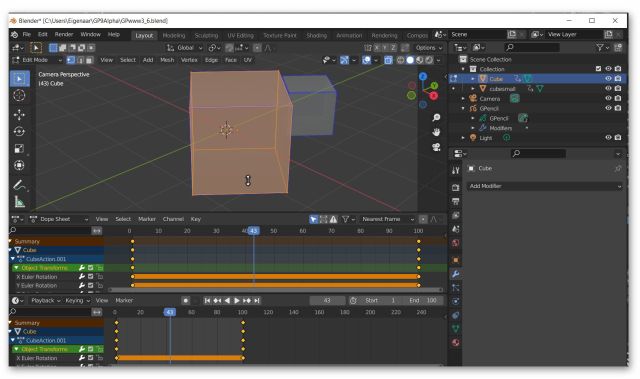Screen dimensions: 640x379
Task: Toggle Only Show Errors warning icon in dope sheet
Action: [x=333, y=219]
